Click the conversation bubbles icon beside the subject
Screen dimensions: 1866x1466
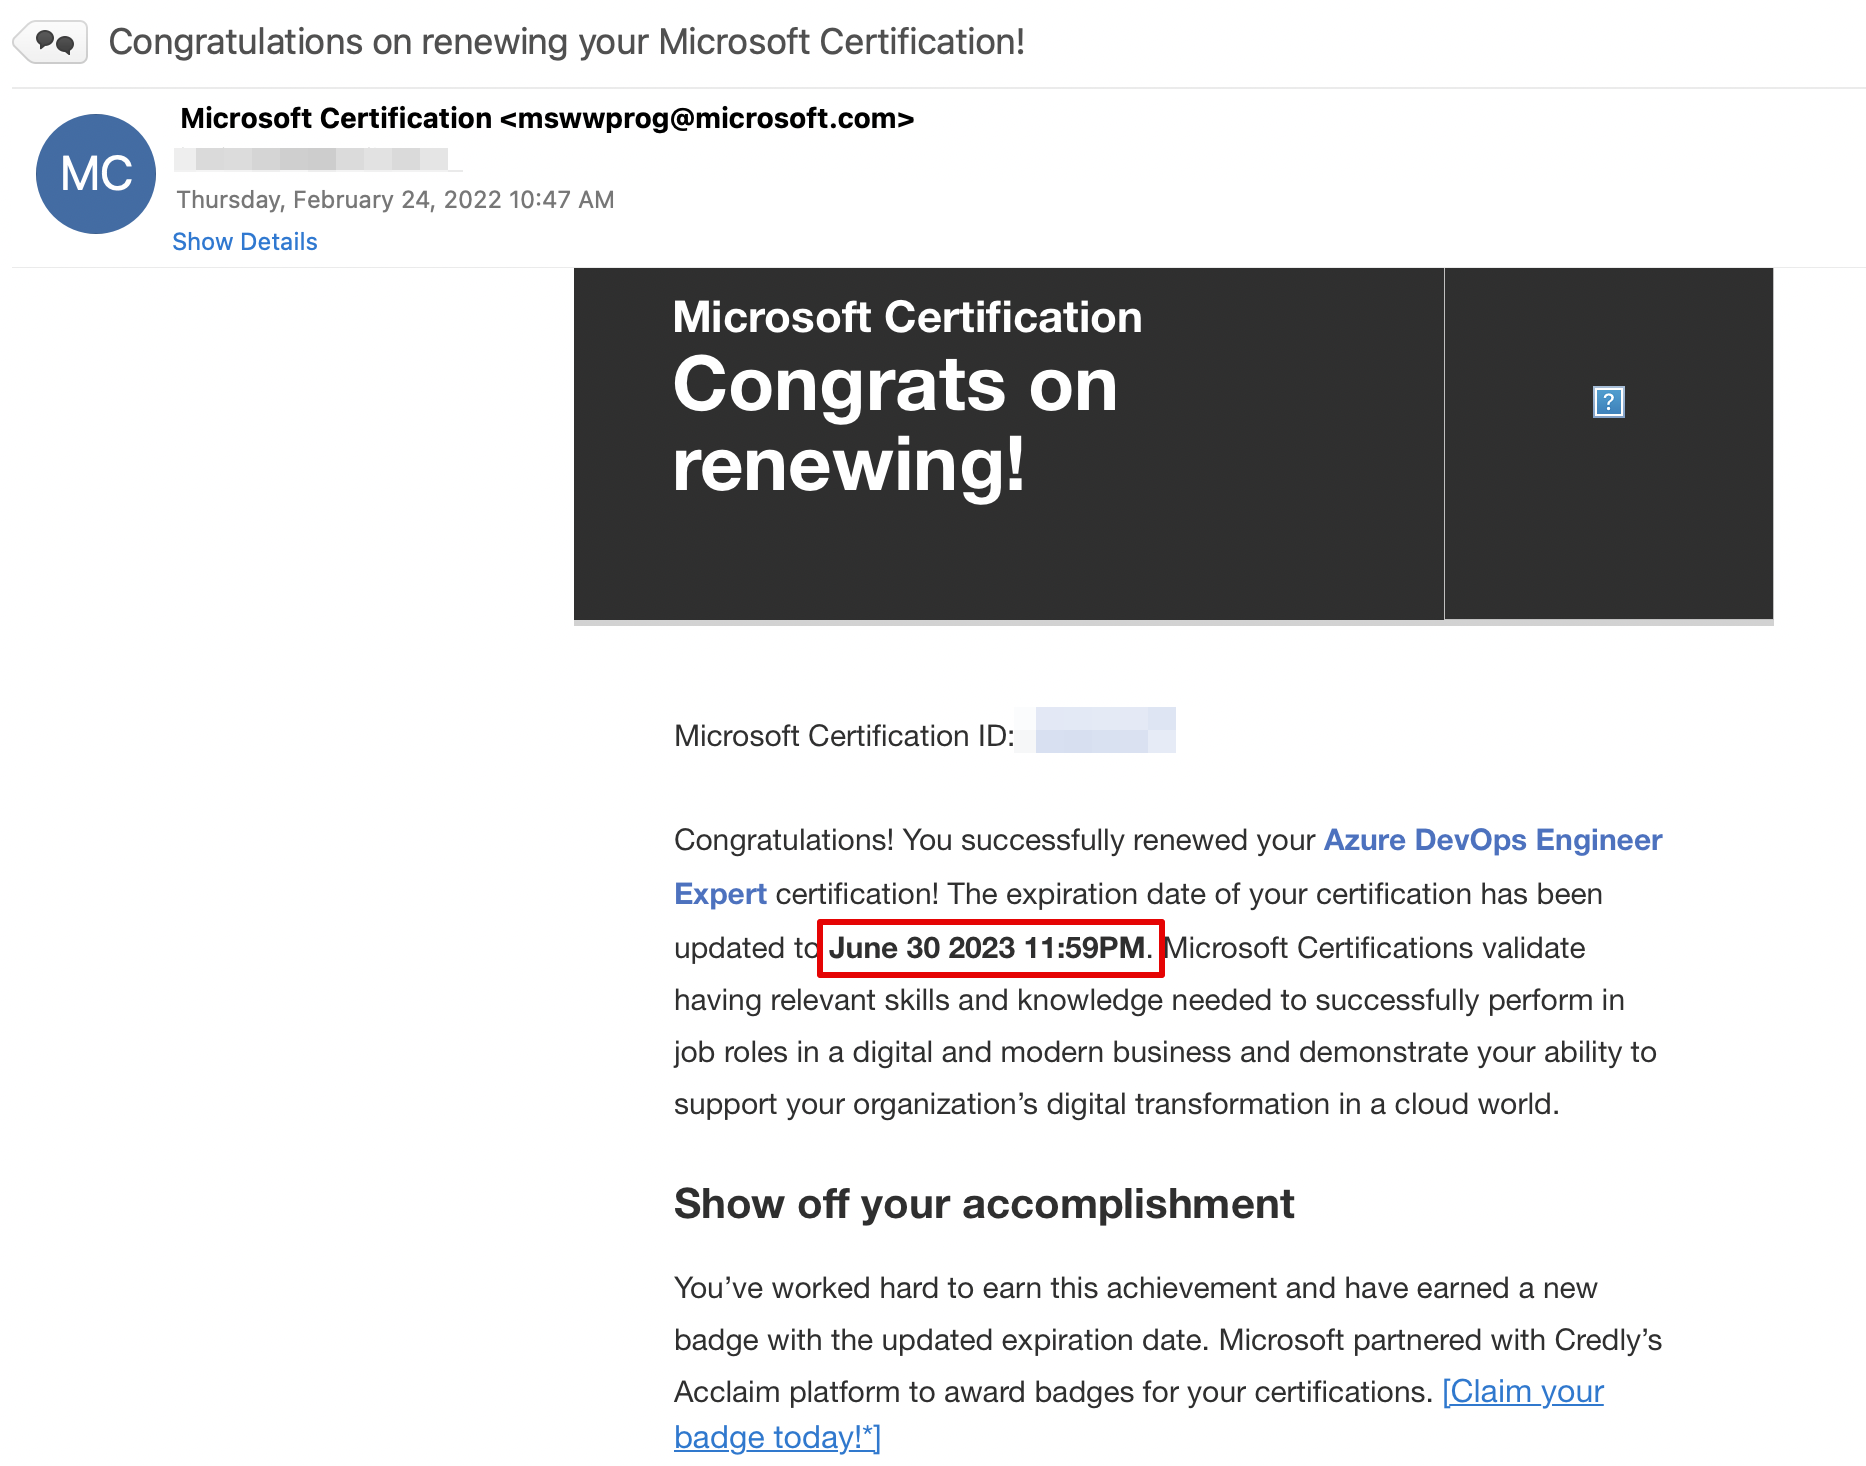pos(51,42)
